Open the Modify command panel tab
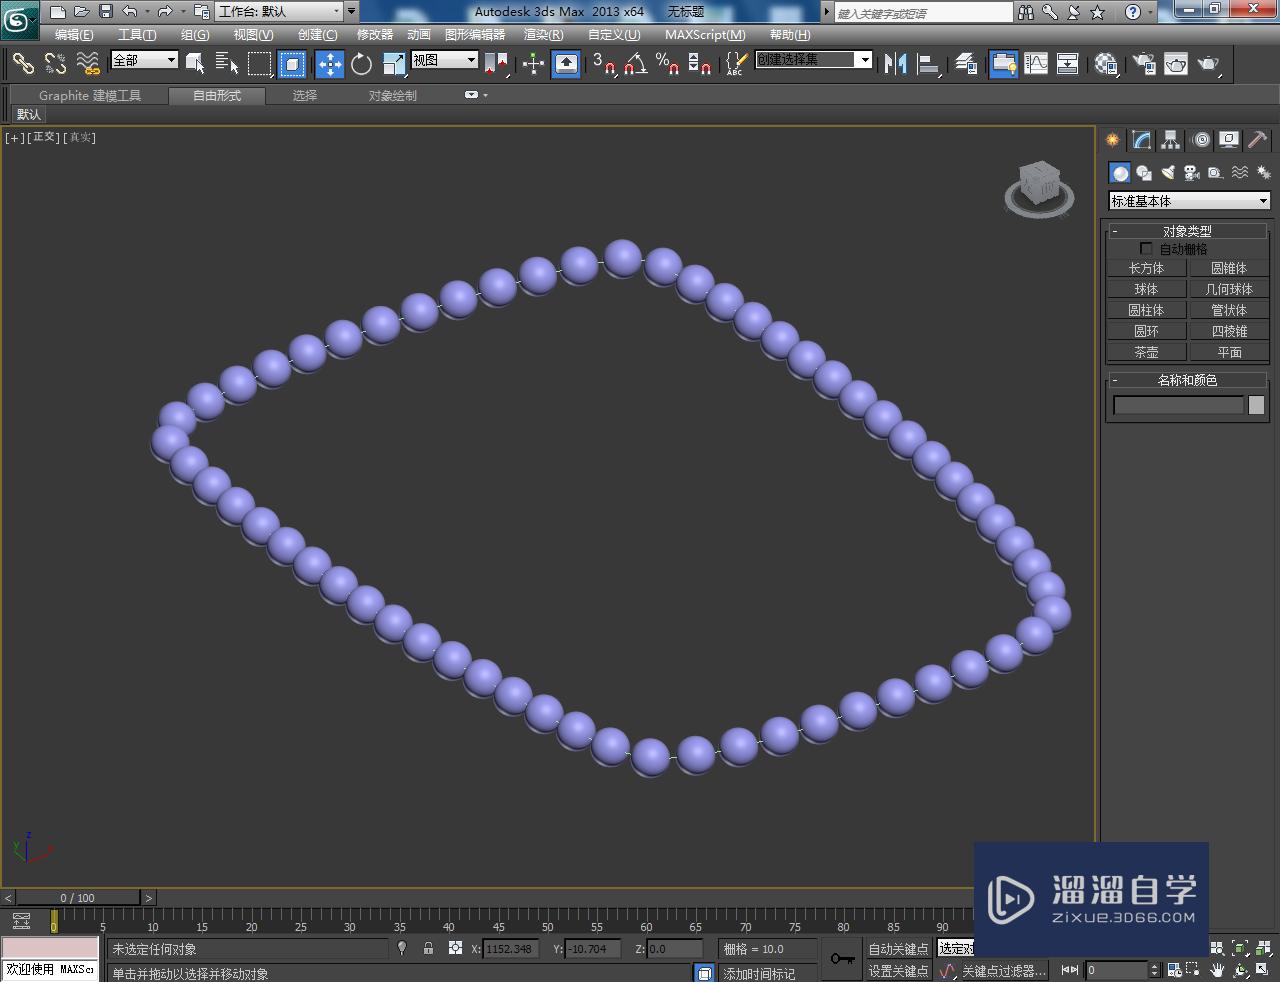 1141,140
